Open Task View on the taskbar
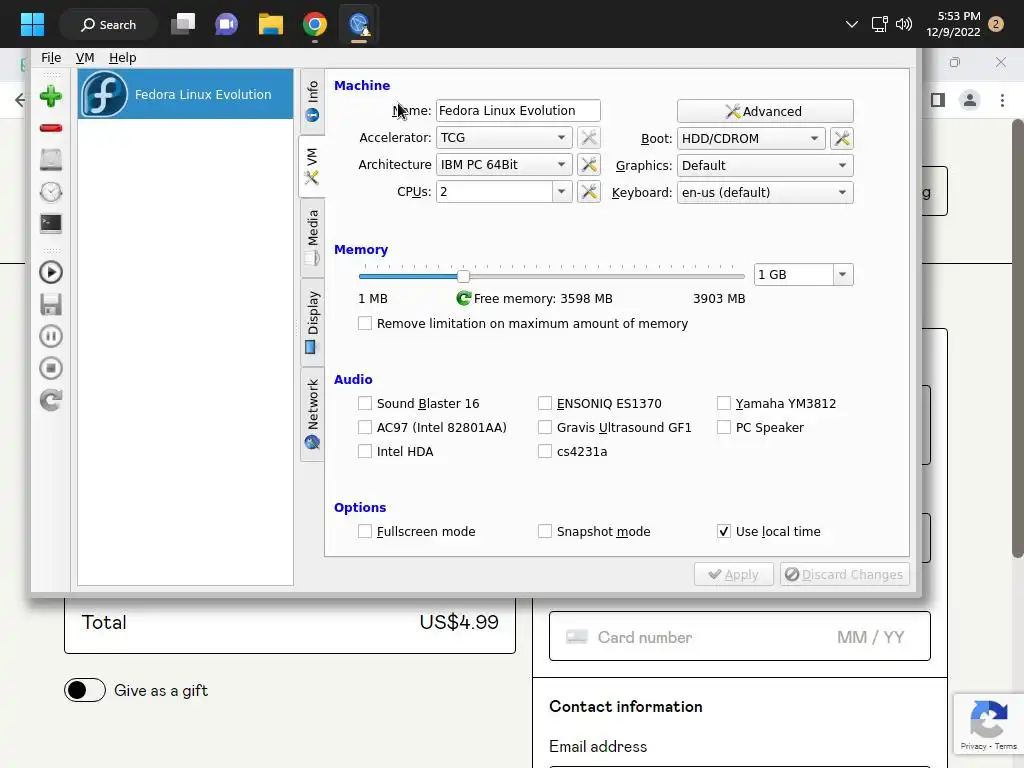The image size is (1024, 768). tap(183, 24)
